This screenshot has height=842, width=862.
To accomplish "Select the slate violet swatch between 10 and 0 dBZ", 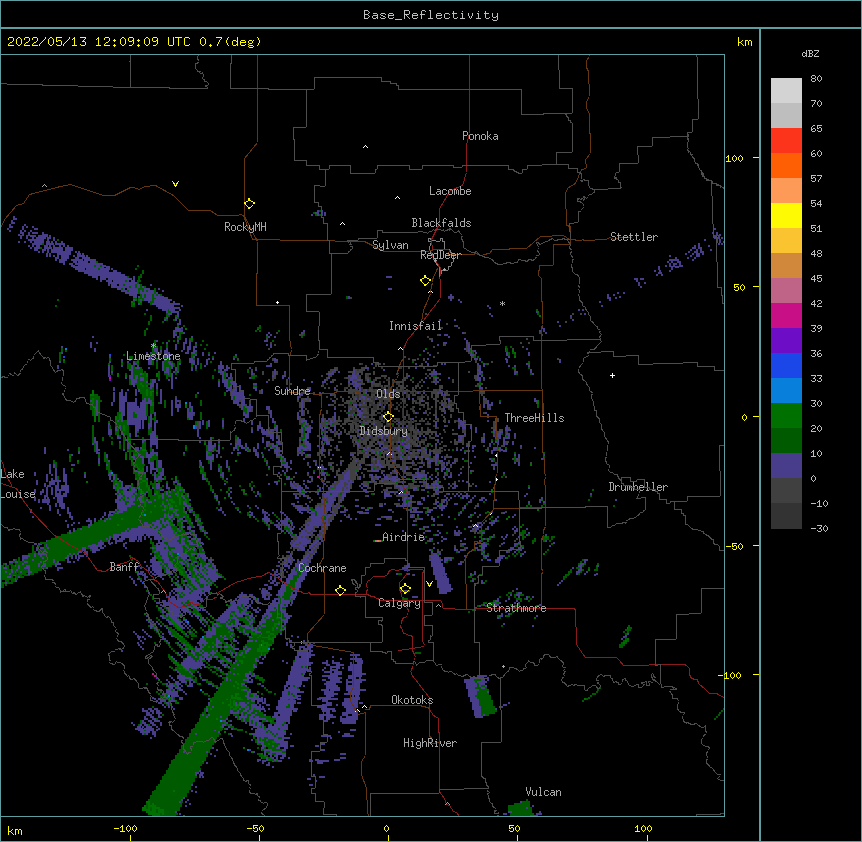I will 786,466.
